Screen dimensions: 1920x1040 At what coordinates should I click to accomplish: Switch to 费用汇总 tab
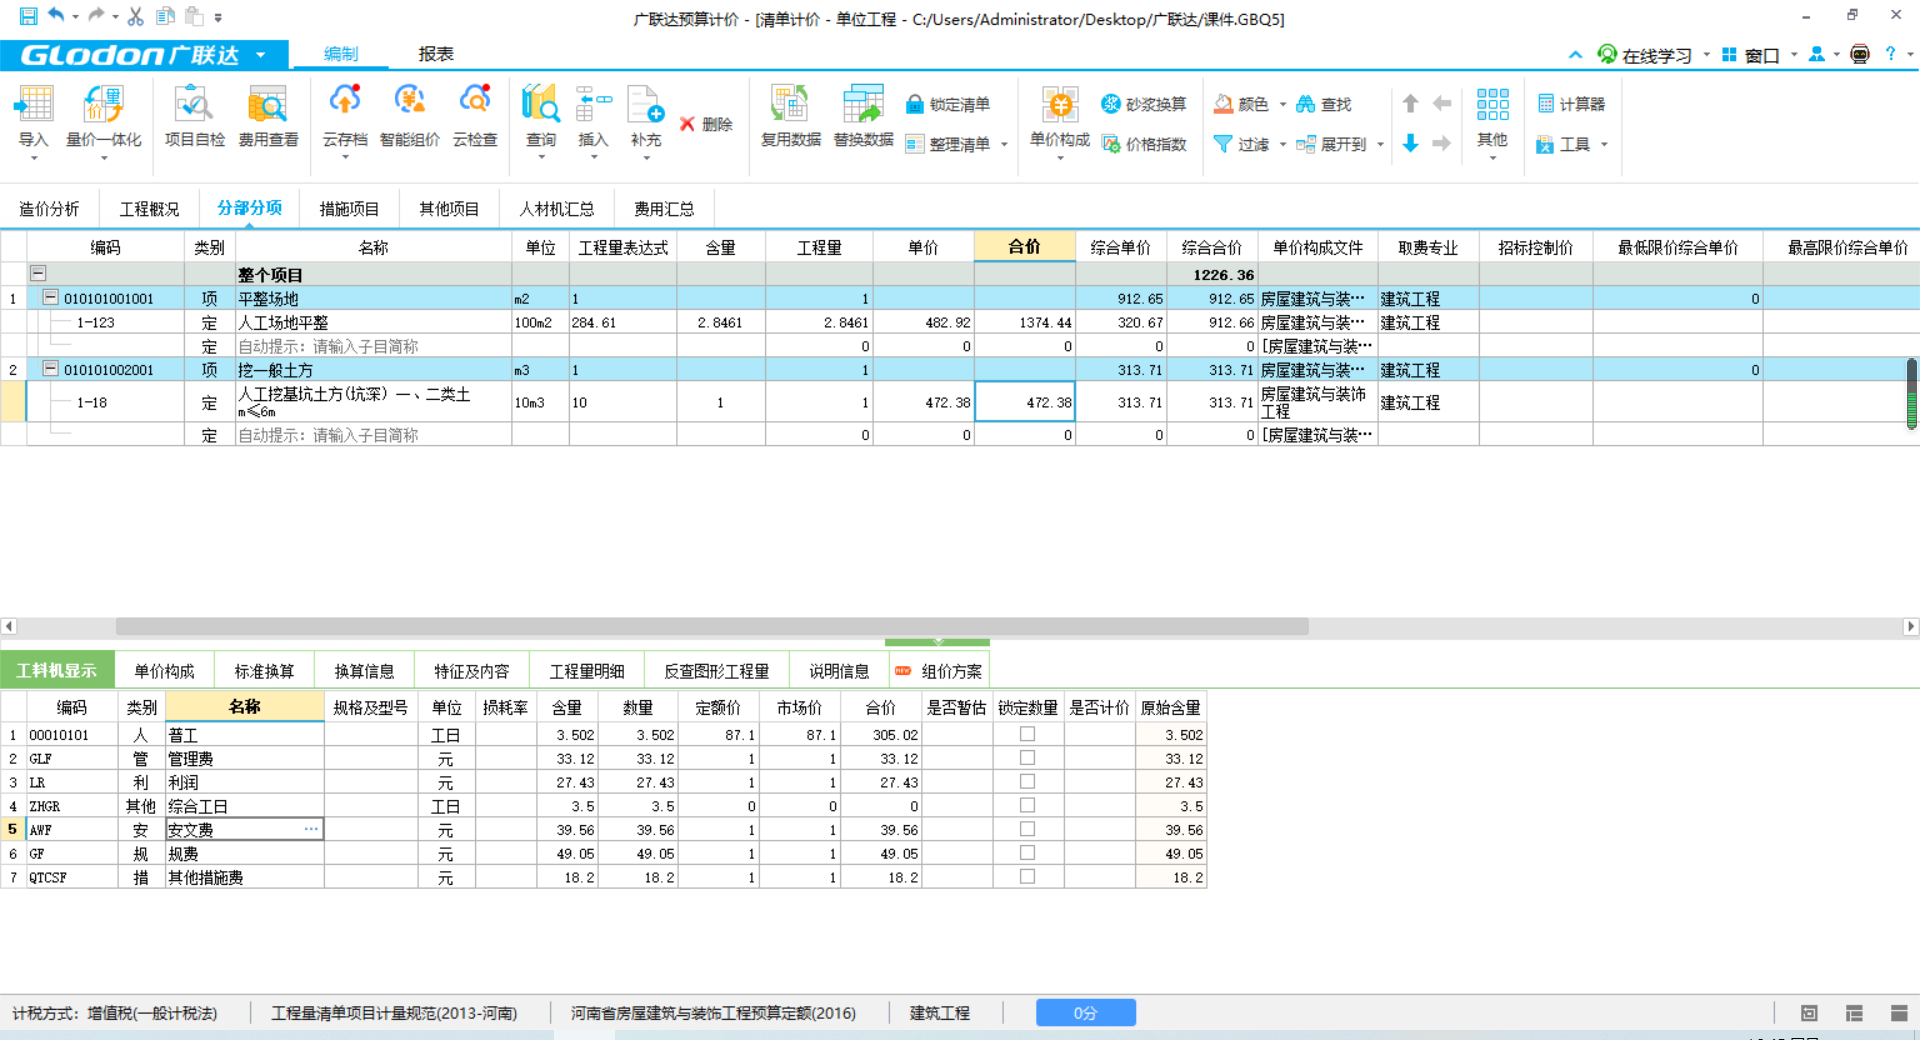(664, 208)
